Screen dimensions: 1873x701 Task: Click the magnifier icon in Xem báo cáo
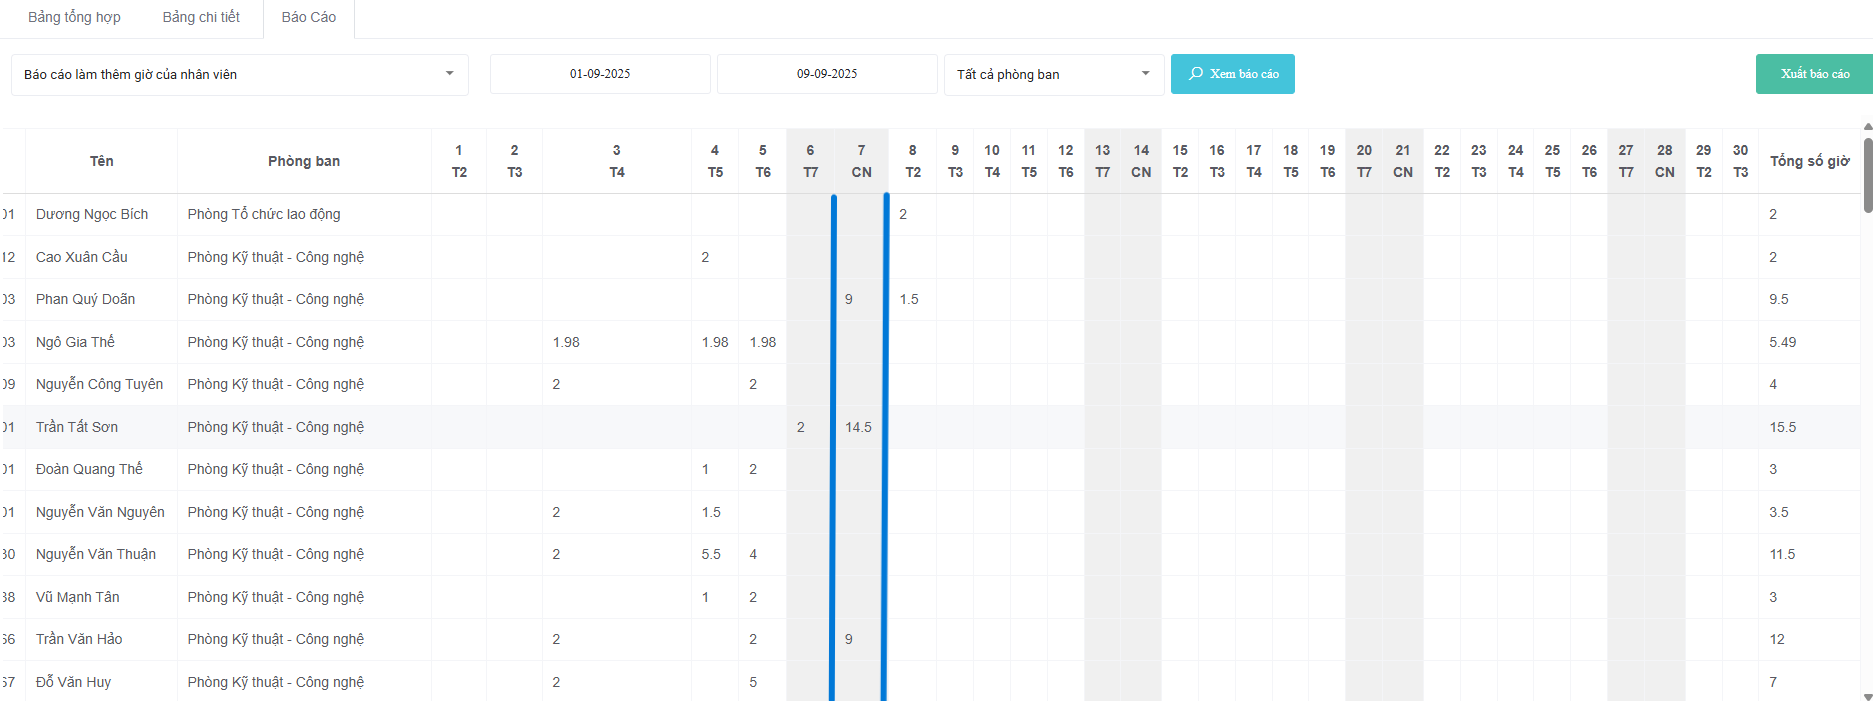click(1195, 74)
